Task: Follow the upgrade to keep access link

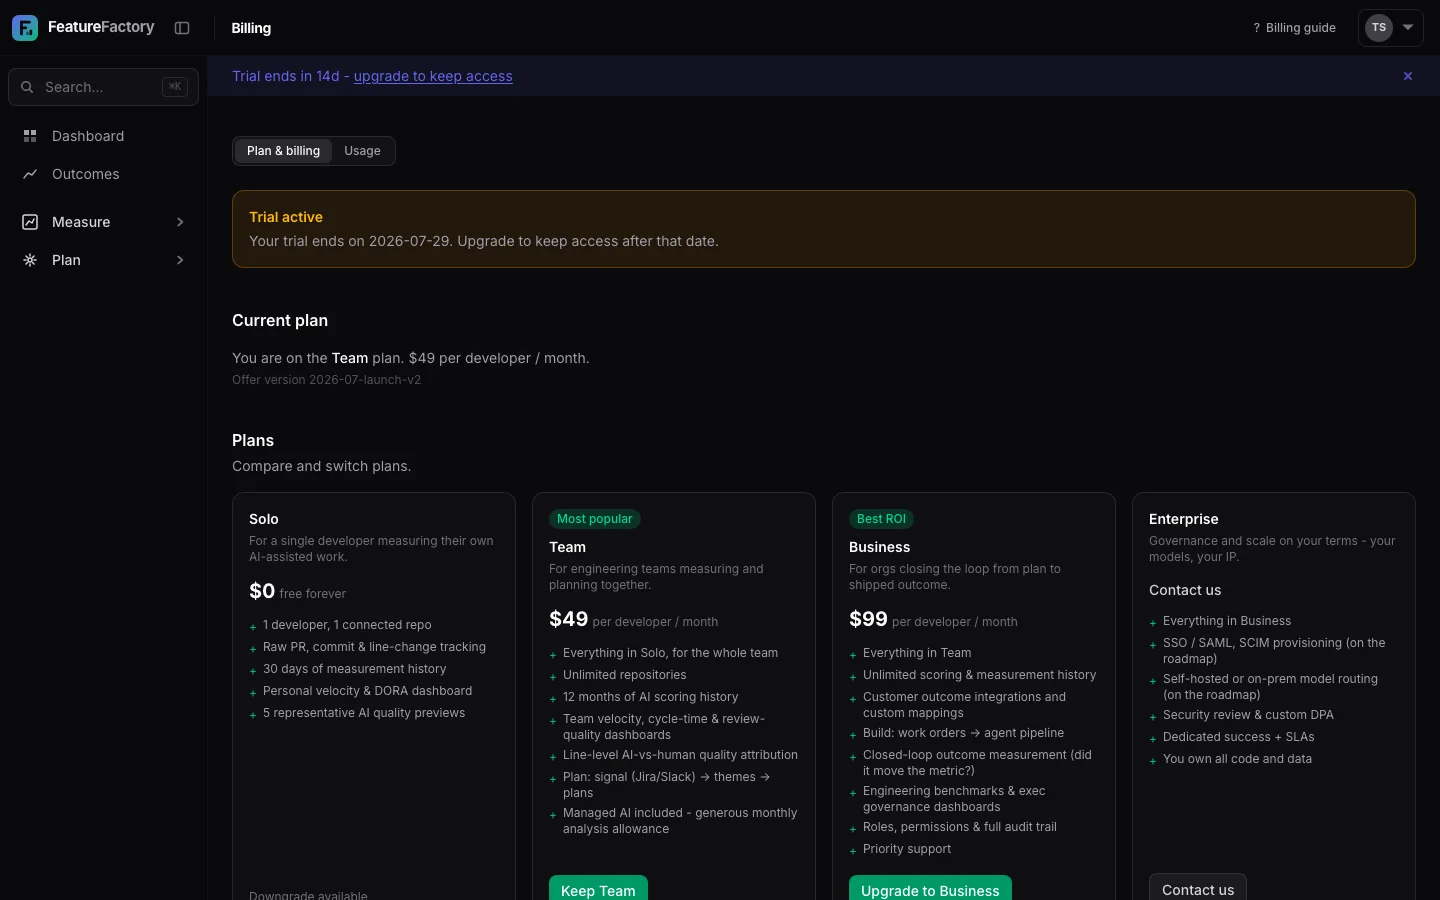Action: tap(433, 76)
